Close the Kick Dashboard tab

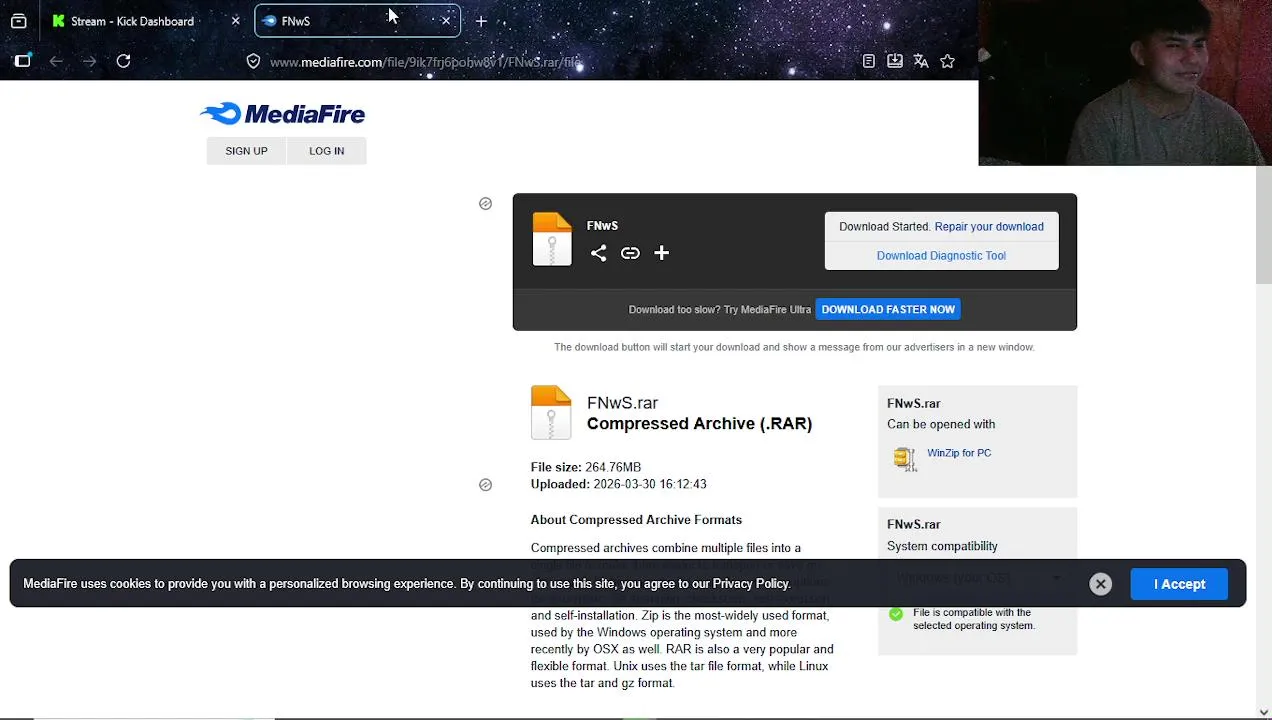click(x=235, y=21)
